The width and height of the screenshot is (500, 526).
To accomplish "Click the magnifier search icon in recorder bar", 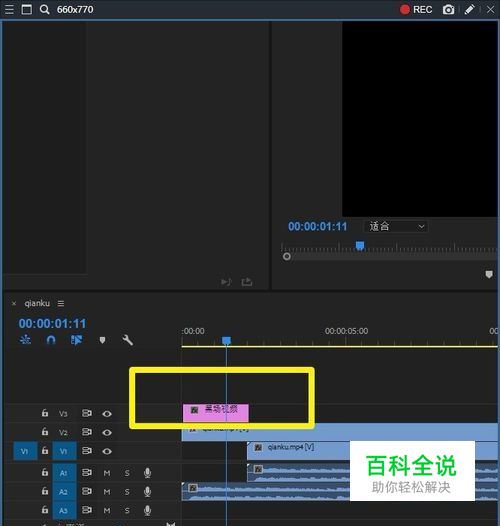I will [44, 9].
